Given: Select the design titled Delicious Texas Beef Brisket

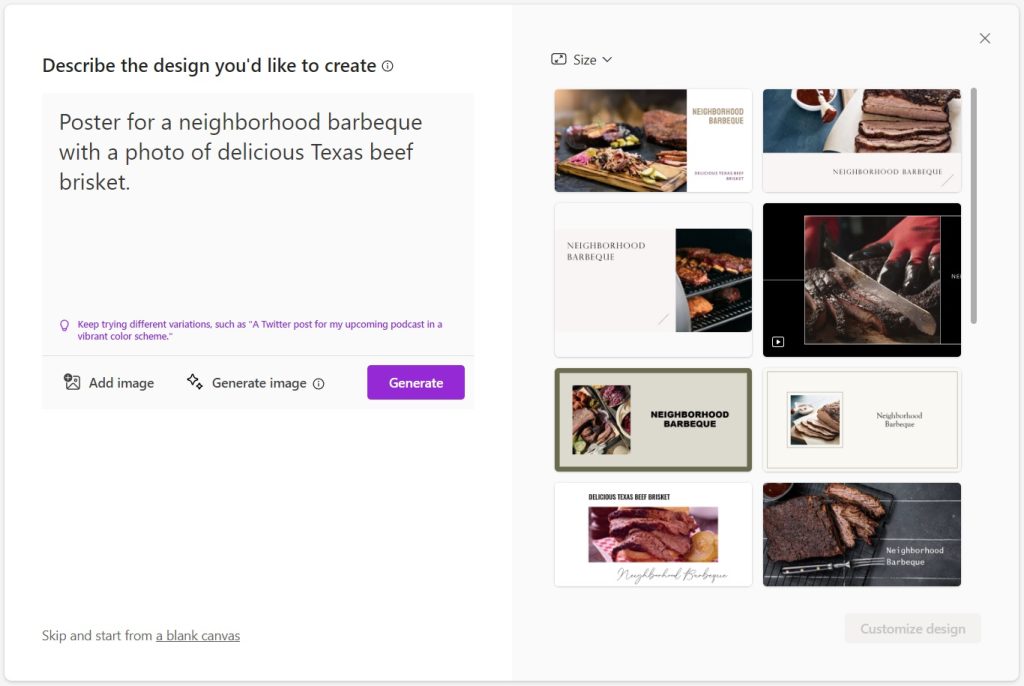Looking at the screenshot, I should (x=653, y=535).
